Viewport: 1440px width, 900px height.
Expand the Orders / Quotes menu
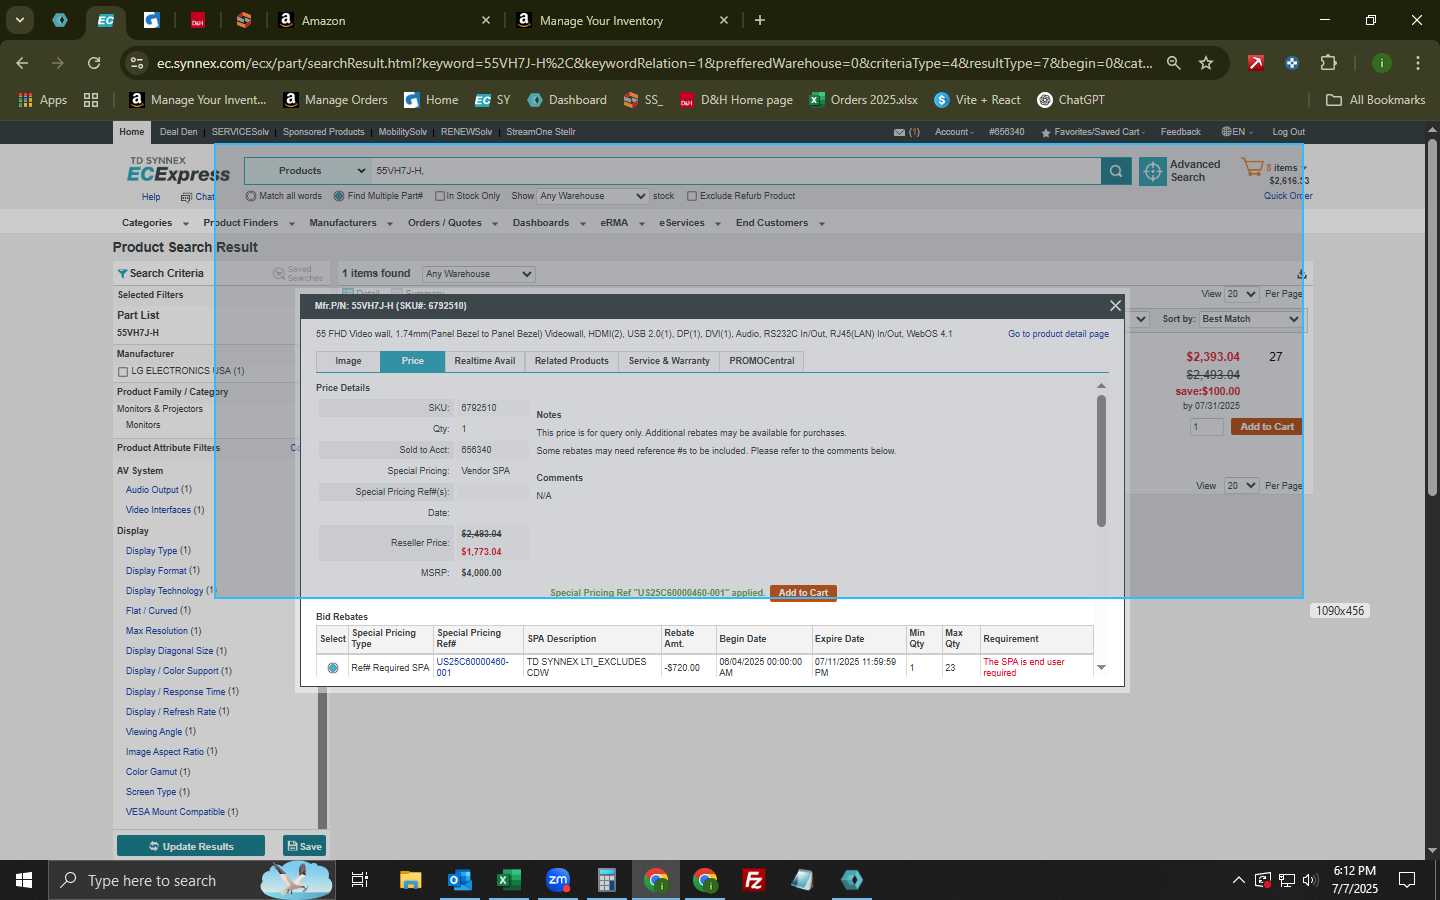[452, 223]
